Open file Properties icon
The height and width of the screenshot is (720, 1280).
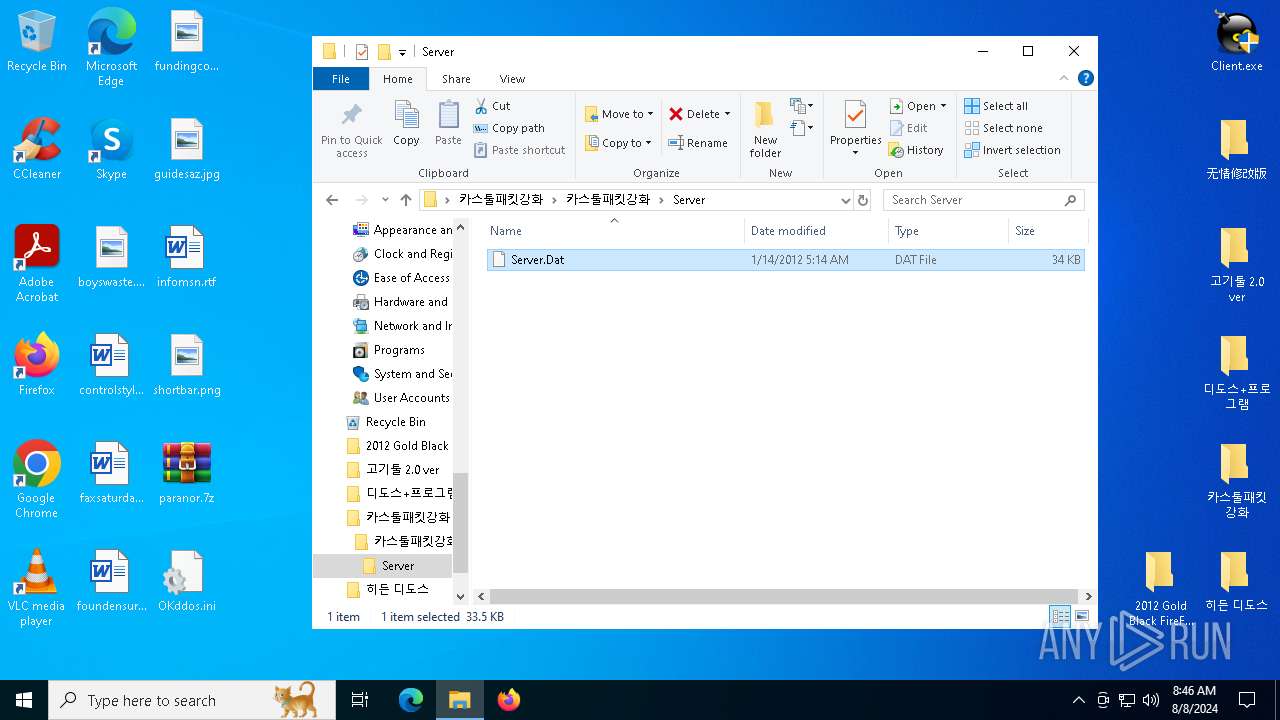point(855,115)
